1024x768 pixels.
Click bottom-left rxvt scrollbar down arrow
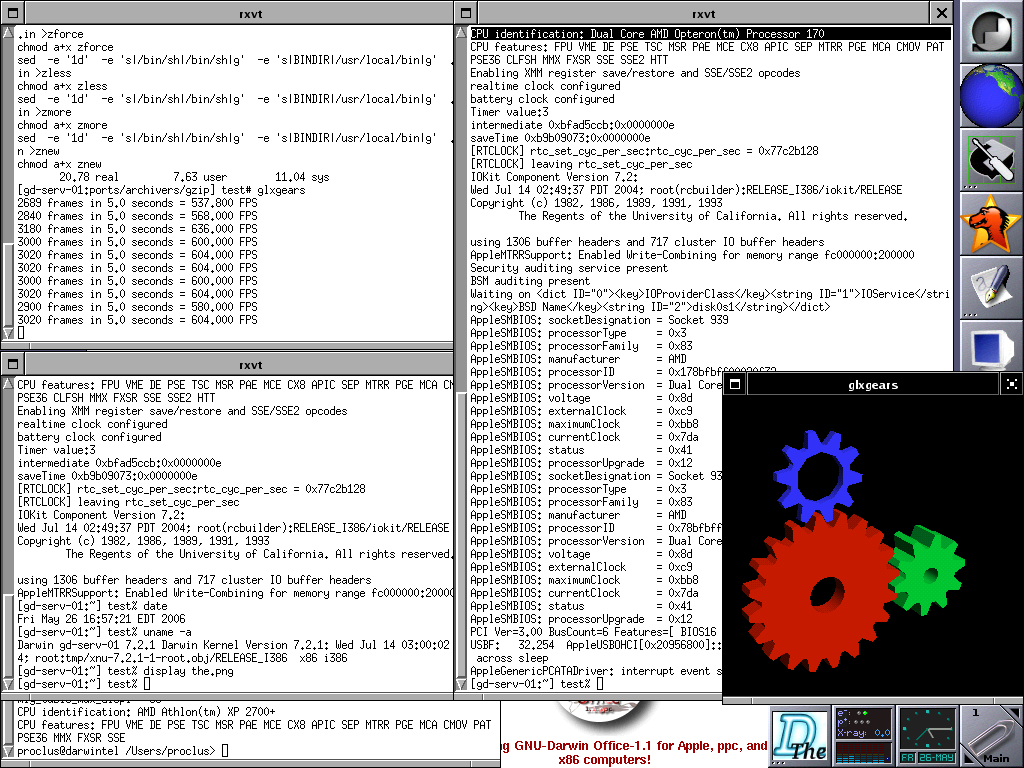(8, 684)
